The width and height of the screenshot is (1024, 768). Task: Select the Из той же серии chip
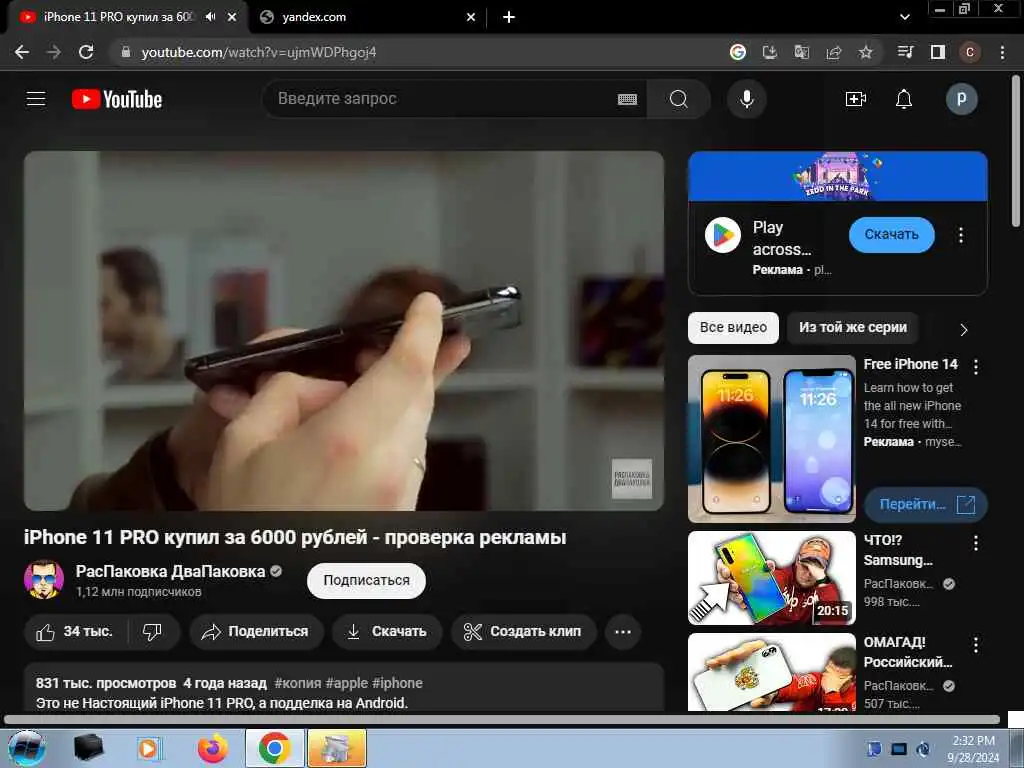pos(853,328)
